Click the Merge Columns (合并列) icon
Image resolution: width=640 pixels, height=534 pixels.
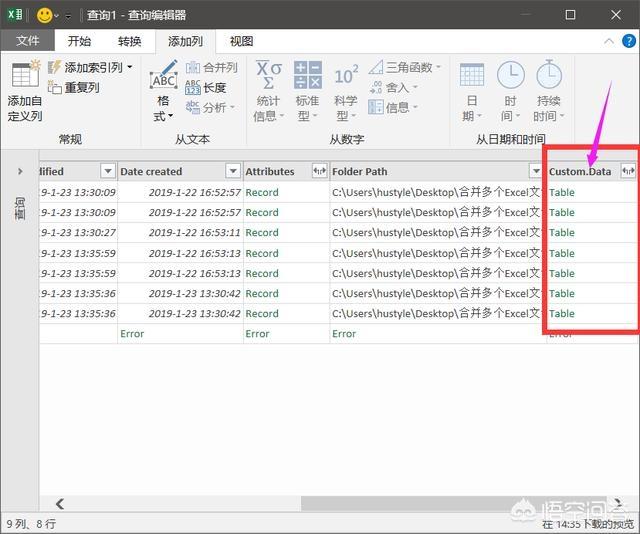tap(193, 67)
